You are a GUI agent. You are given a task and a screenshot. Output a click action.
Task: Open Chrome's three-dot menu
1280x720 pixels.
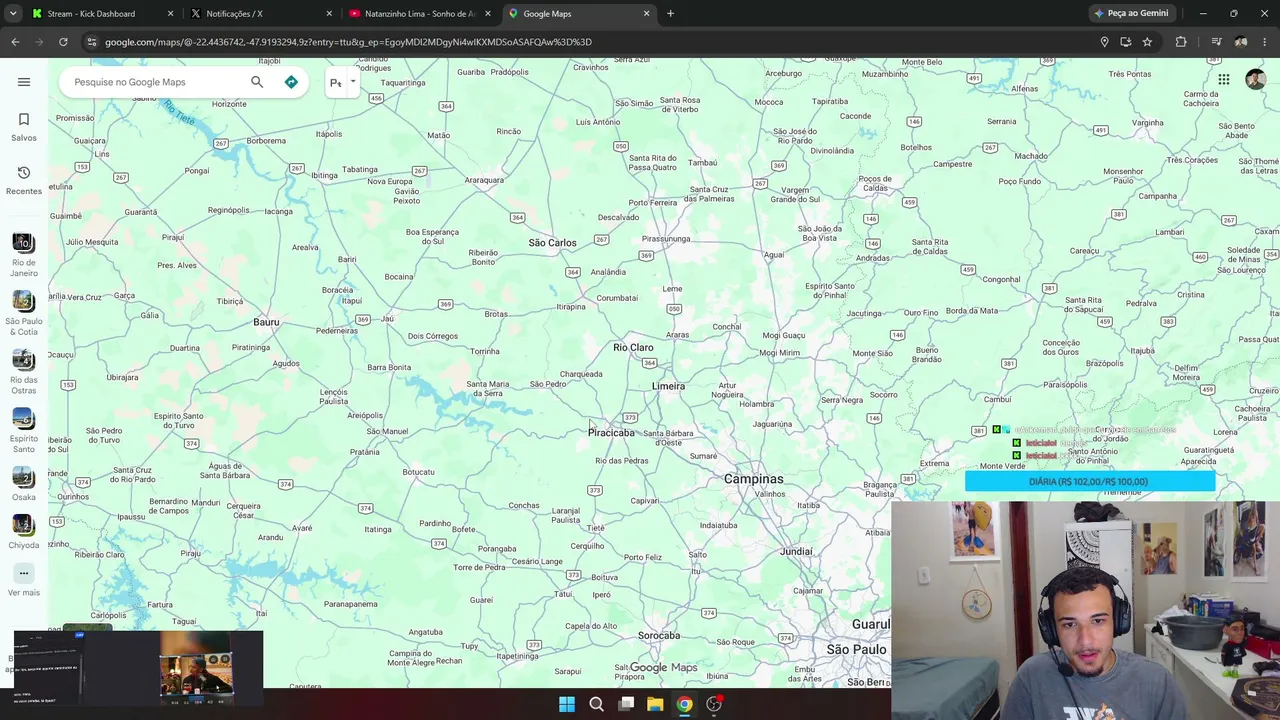point(1265,42)
